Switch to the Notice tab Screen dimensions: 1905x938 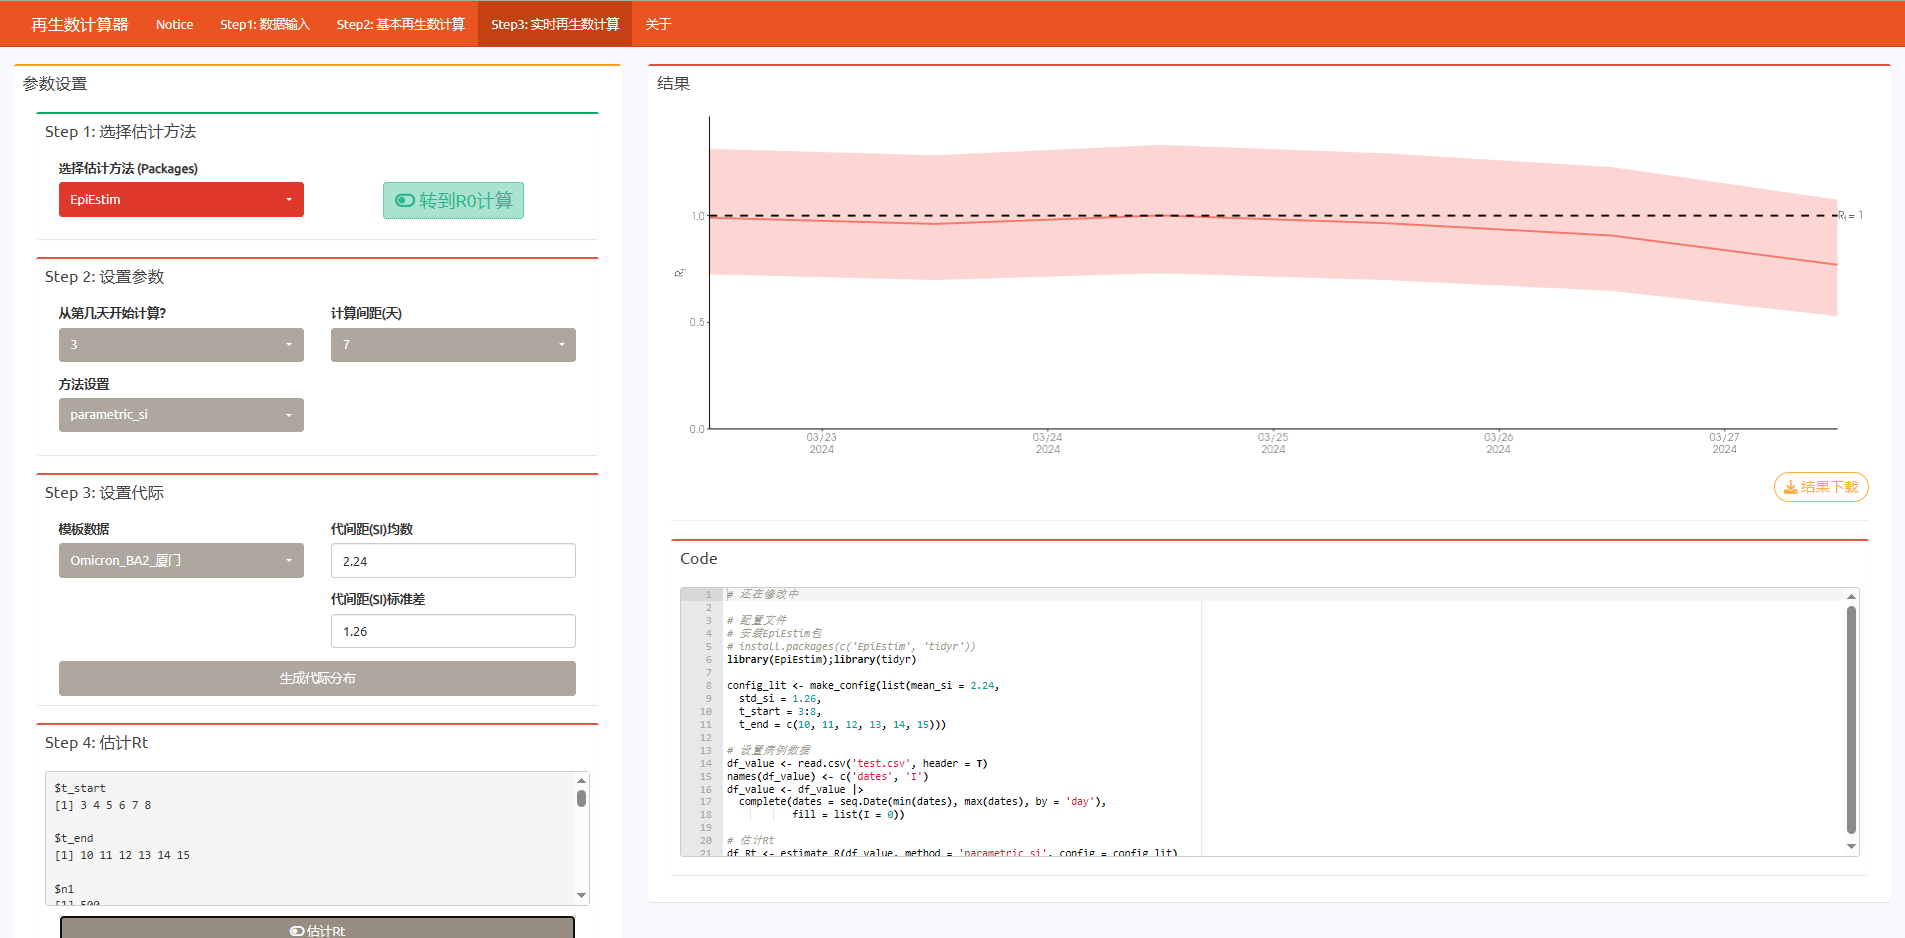coord(174,24)
